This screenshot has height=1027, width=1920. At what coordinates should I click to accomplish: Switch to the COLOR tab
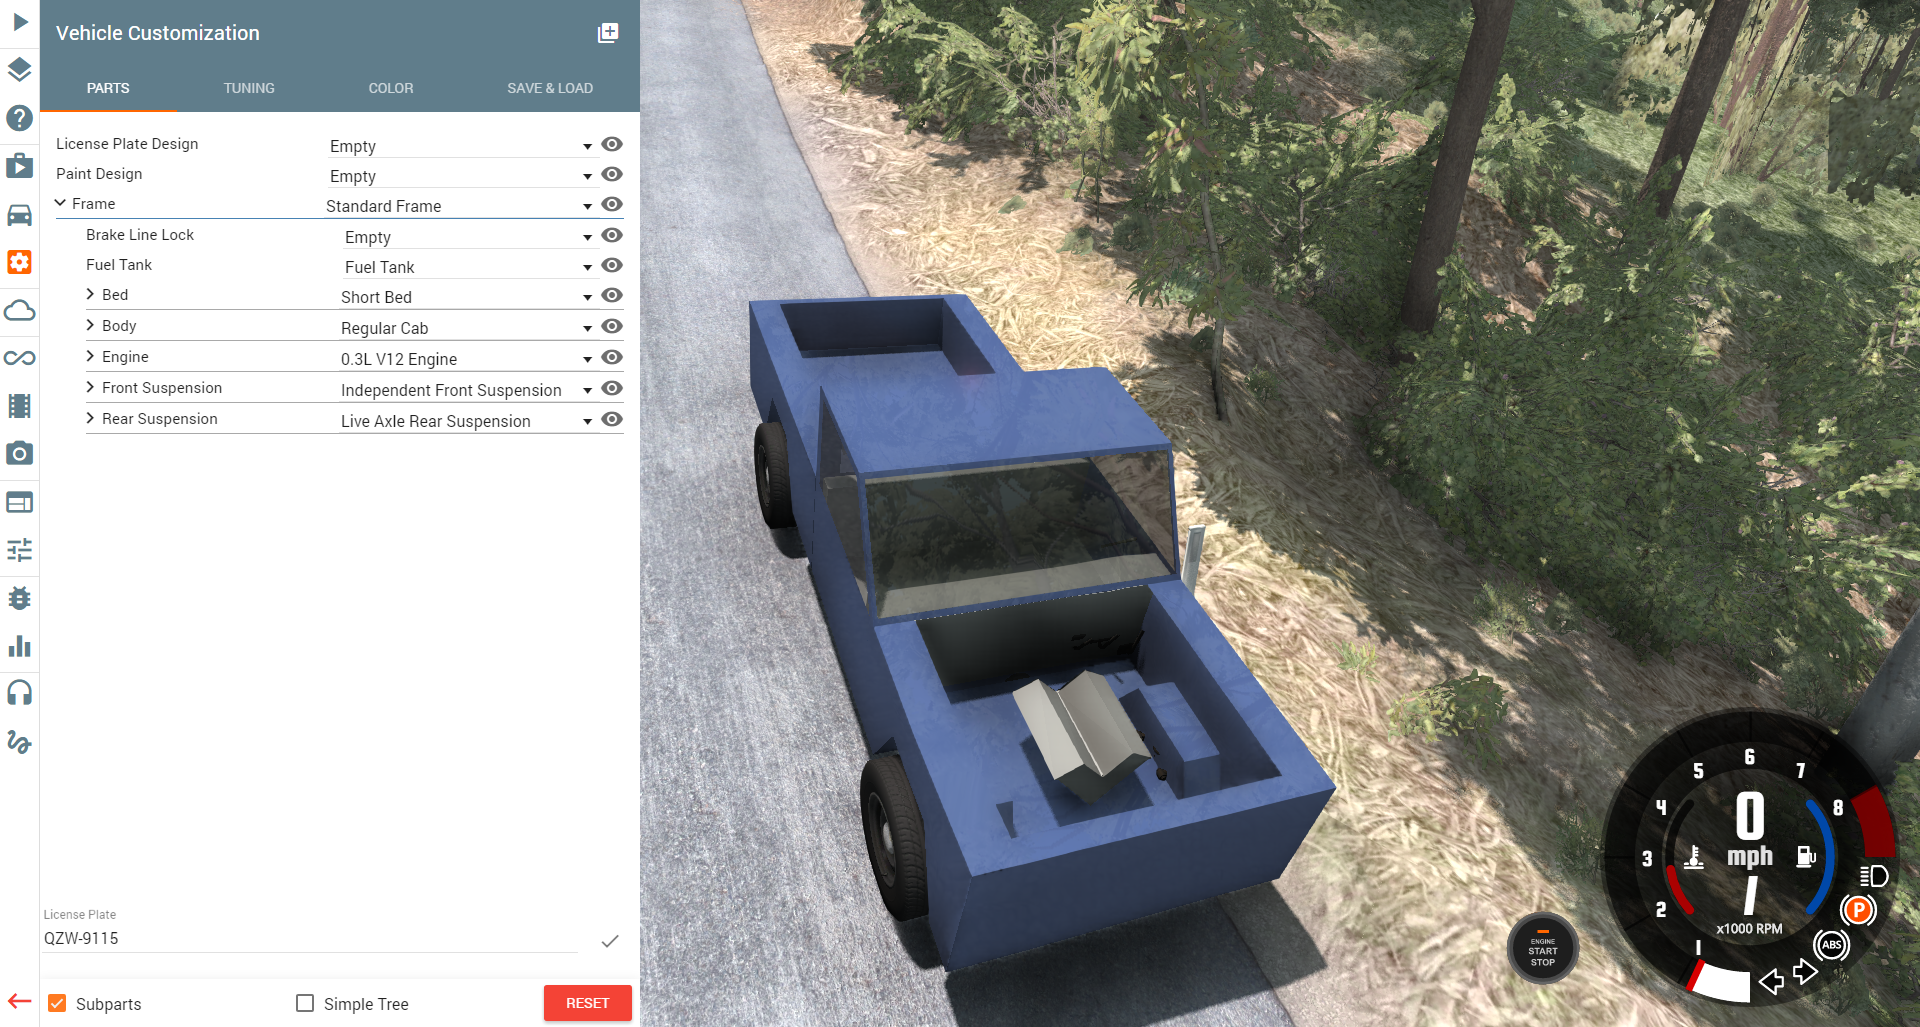(391, 88)
